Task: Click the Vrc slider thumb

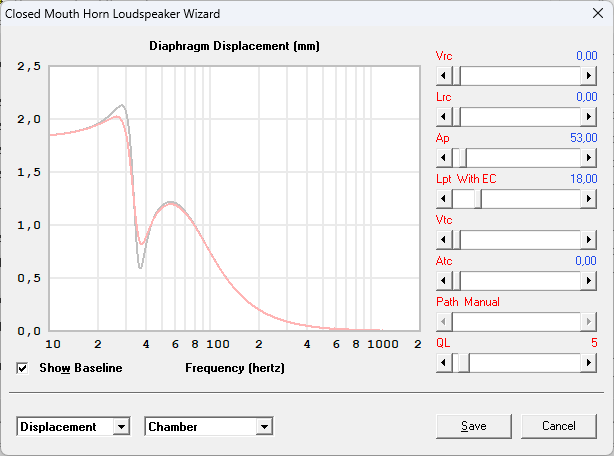Action: [x=456, y=76]
